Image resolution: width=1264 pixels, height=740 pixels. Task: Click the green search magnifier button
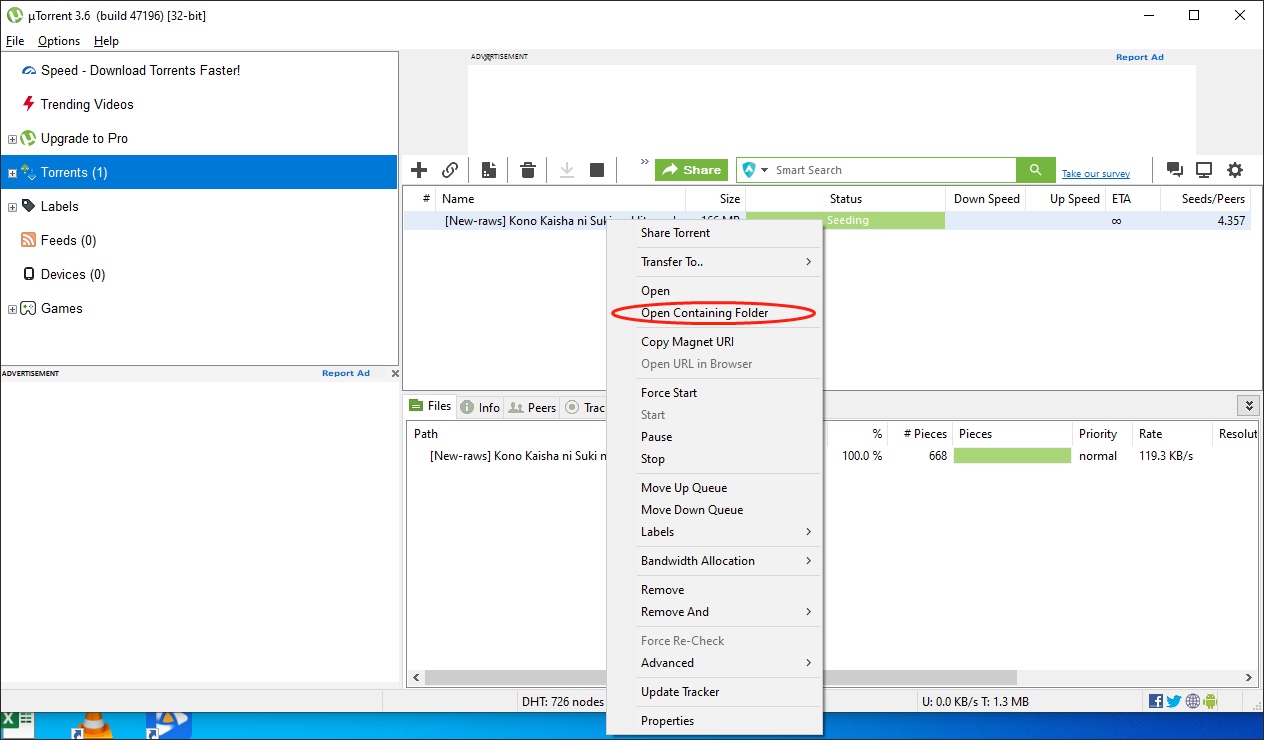(x=1036, y=170)
